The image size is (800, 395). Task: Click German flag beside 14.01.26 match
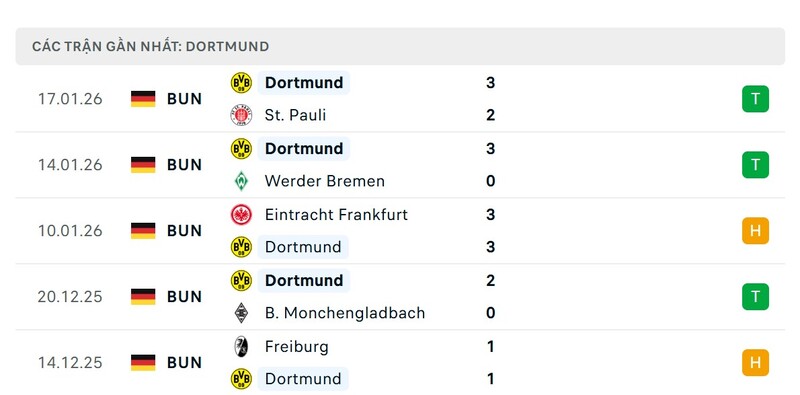pos(143,165)
